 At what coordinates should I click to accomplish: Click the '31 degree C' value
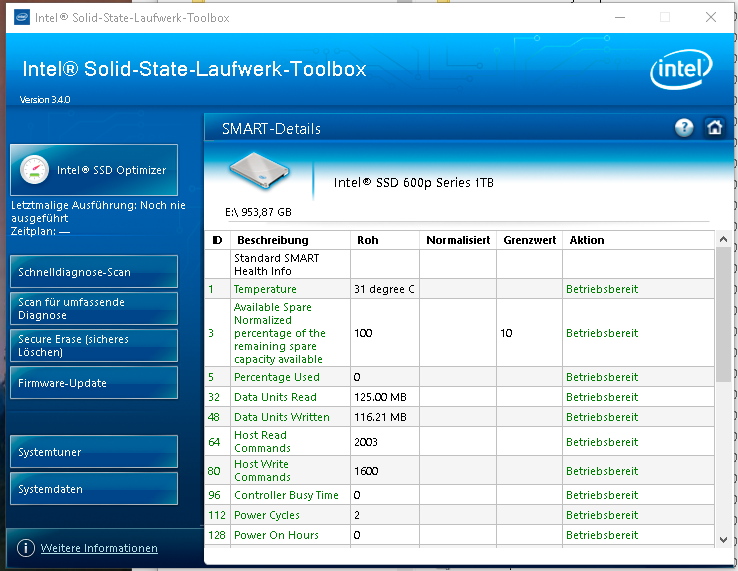(384, 289)
